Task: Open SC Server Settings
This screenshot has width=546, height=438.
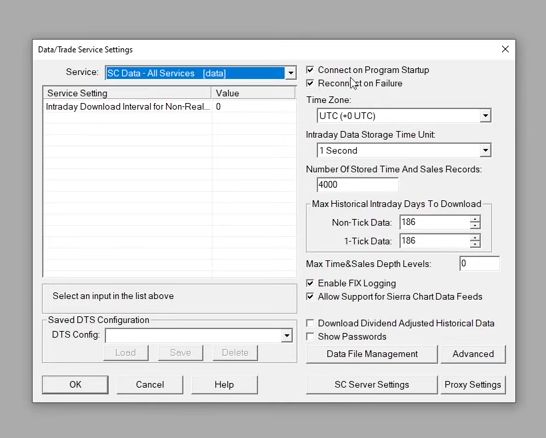Action: [372, 385]
